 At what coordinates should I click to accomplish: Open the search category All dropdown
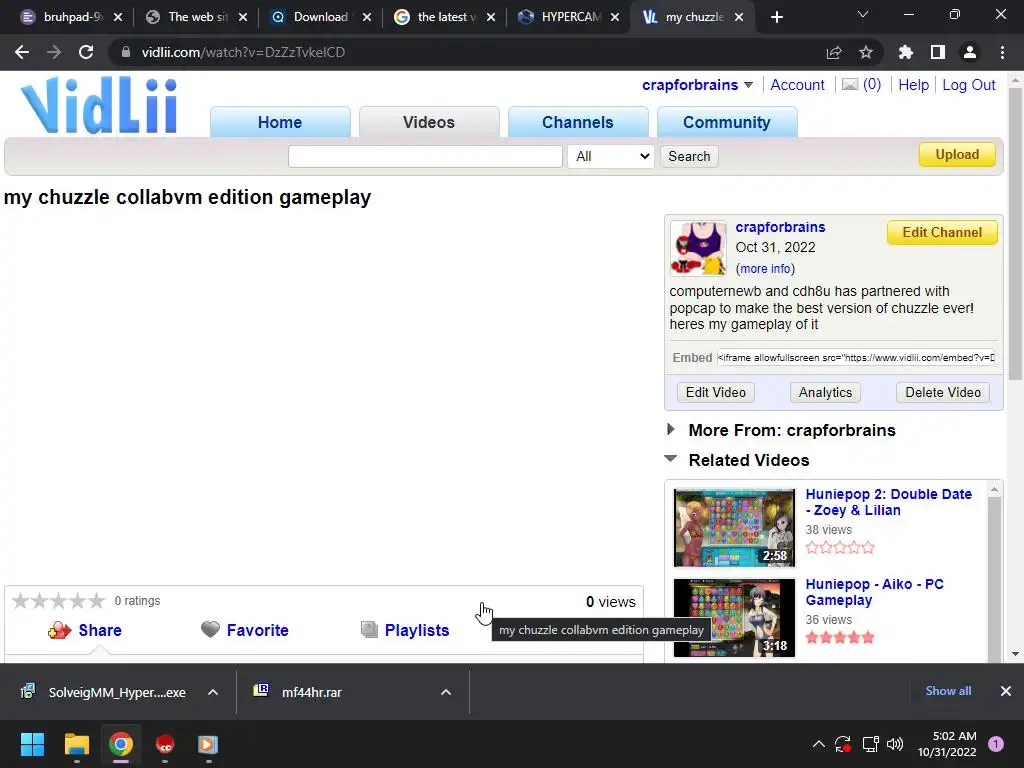611,156
